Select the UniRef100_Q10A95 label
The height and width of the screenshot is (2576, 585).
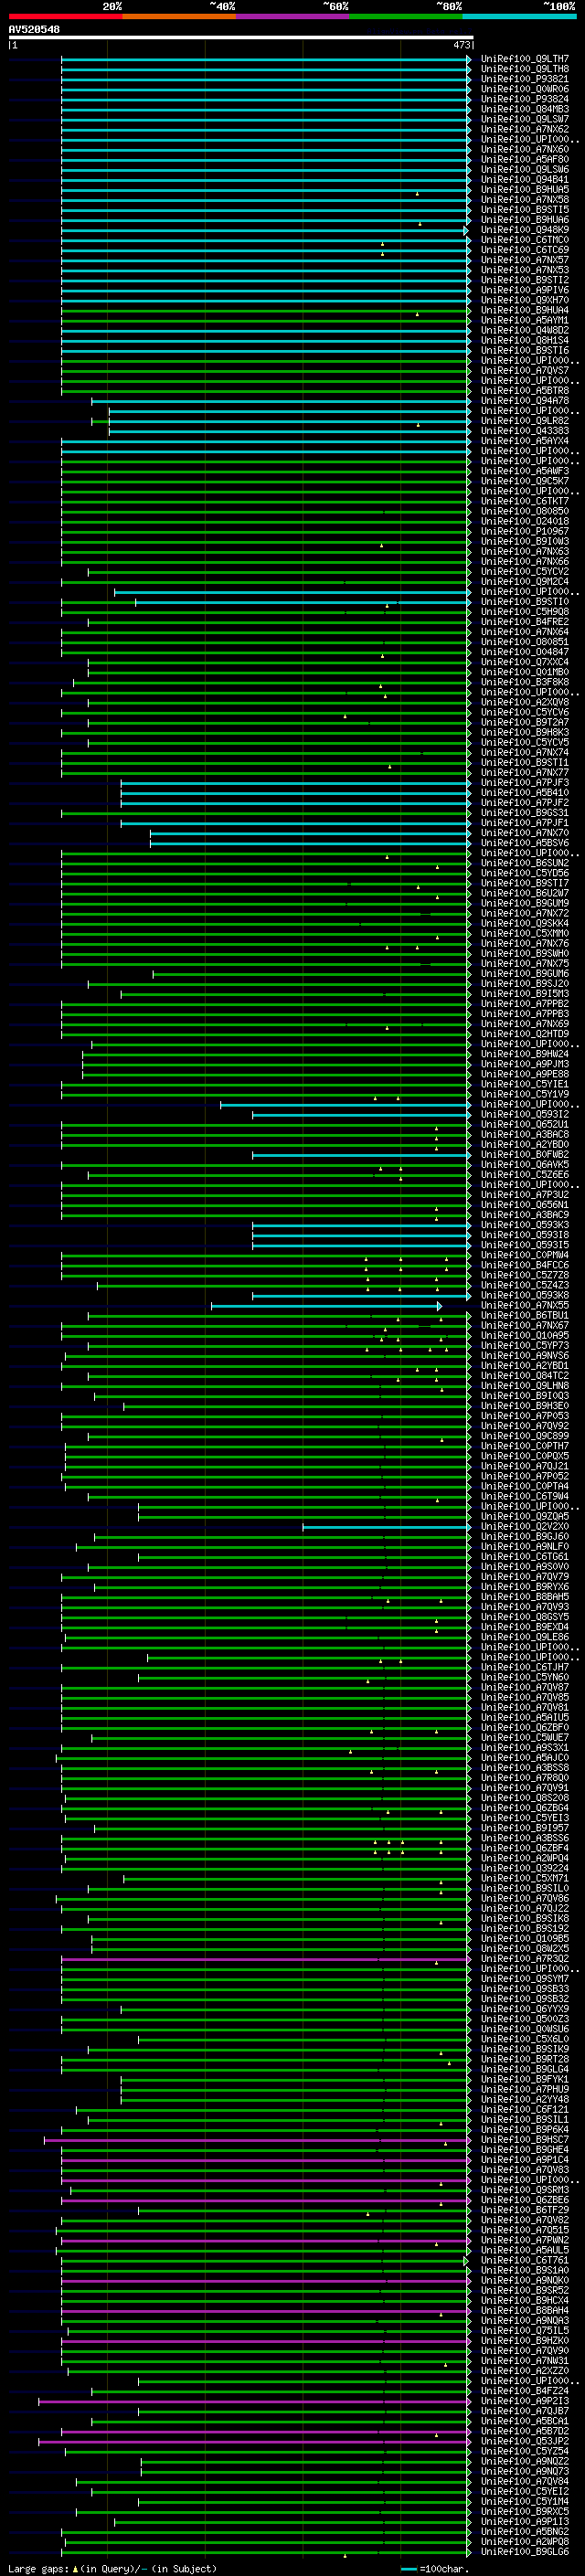click(524, 1336)
